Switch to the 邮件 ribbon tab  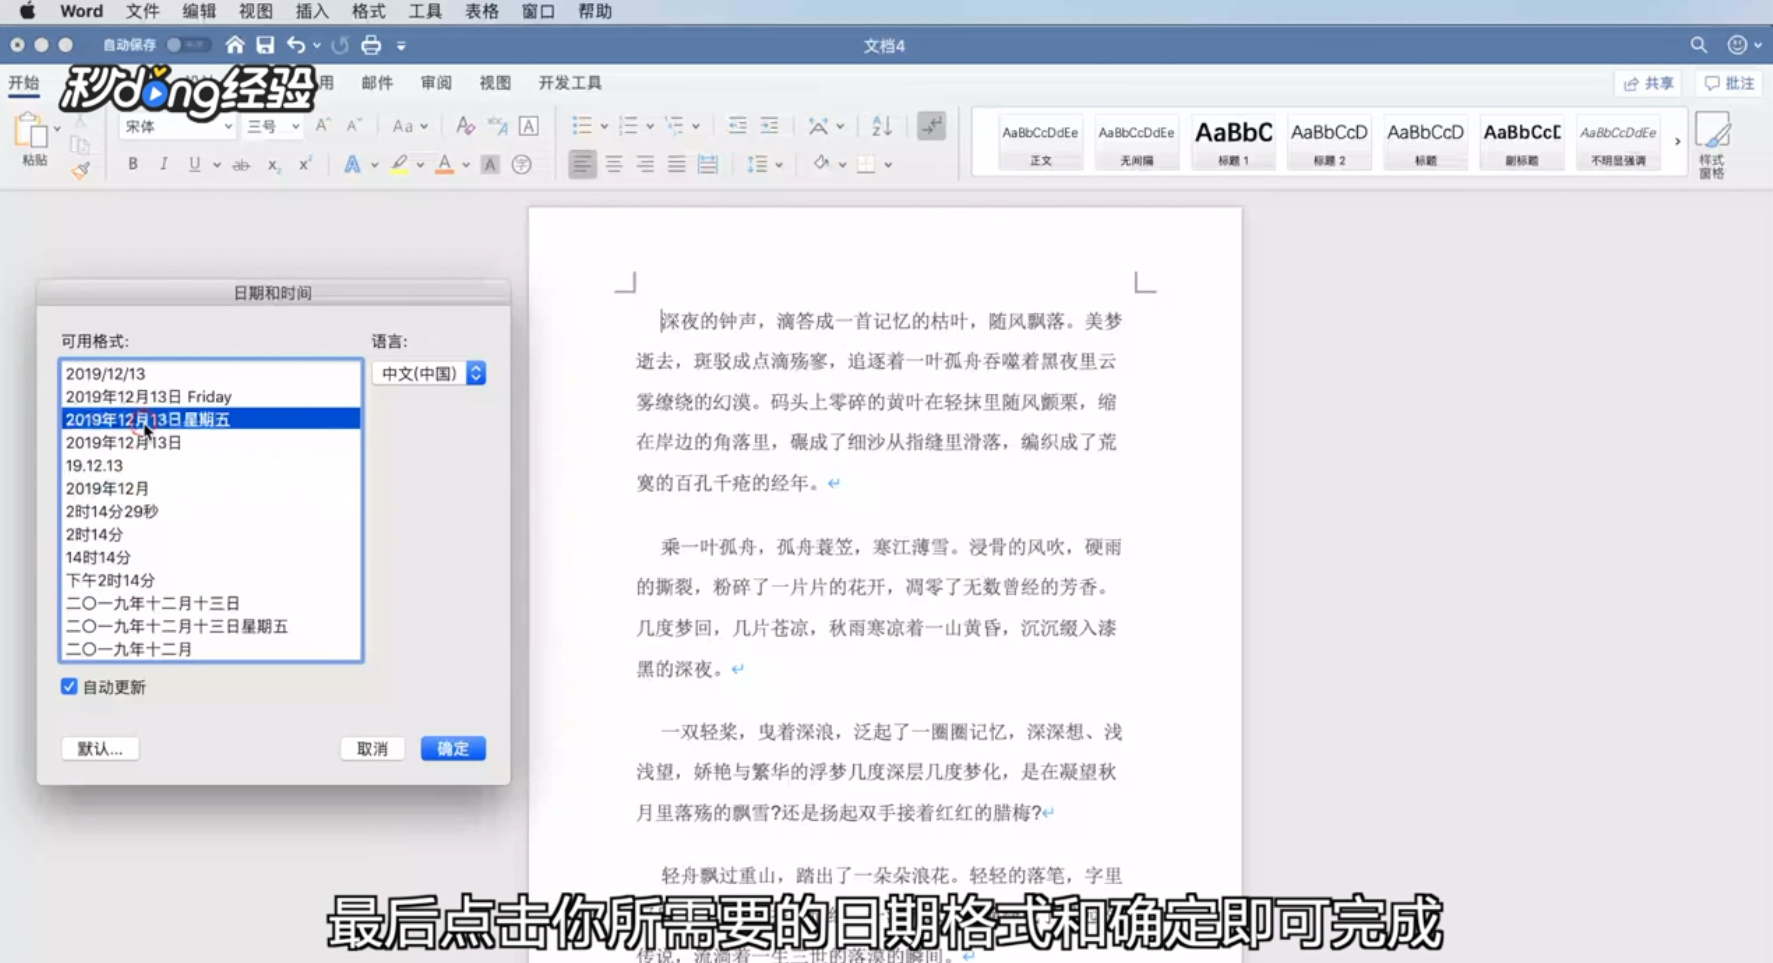coord(377,83)
